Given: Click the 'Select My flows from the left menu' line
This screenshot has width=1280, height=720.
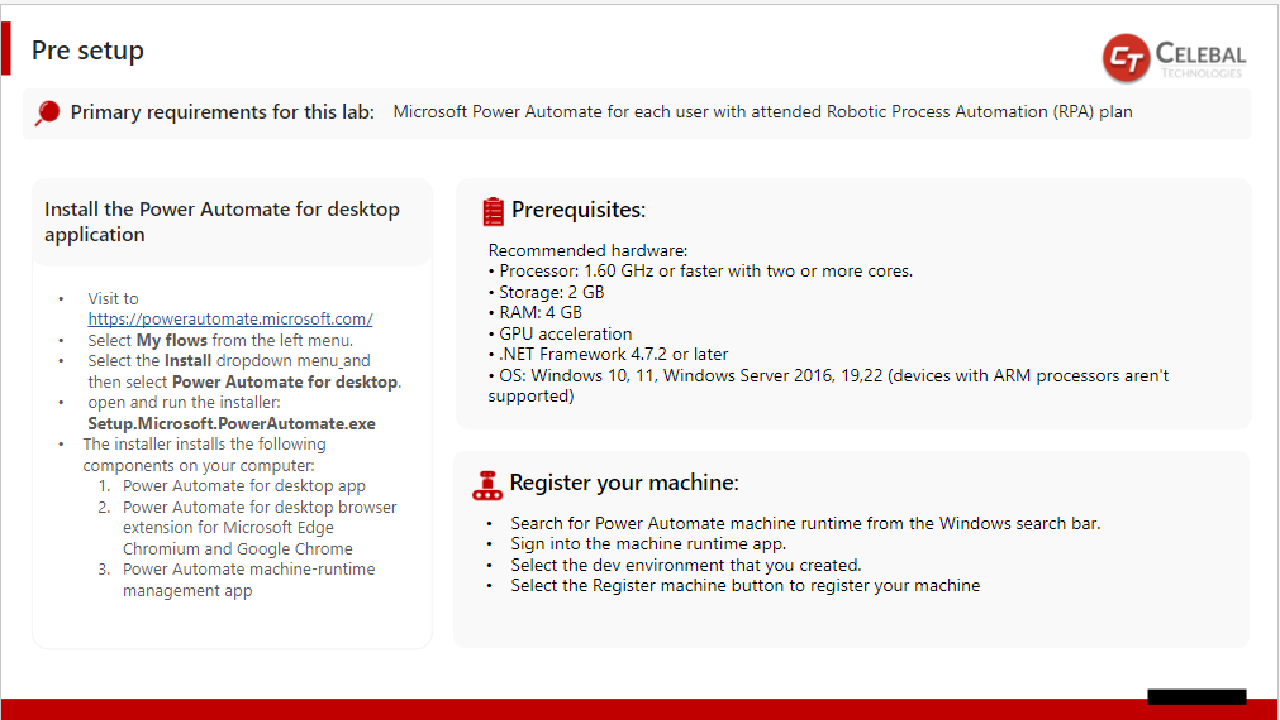Looking at the screenshot, I should click(x=220, y=340).
